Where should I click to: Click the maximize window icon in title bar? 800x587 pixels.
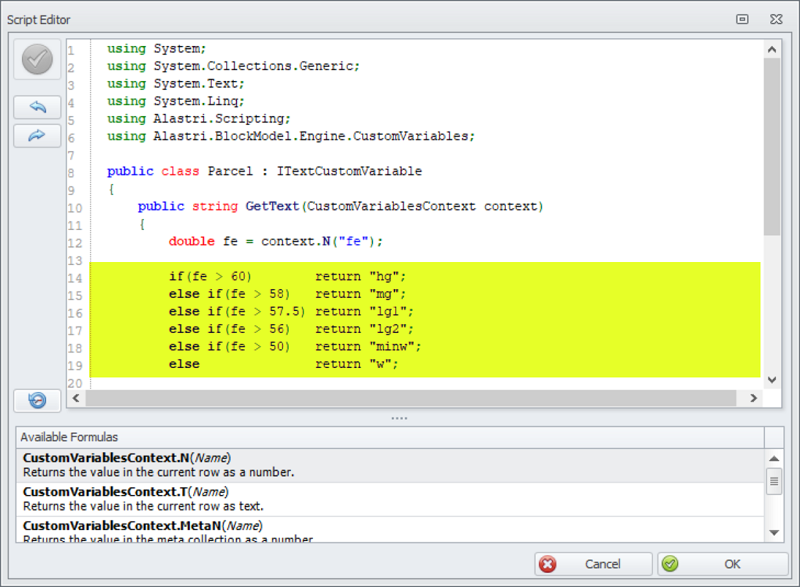tap(742, 19)
